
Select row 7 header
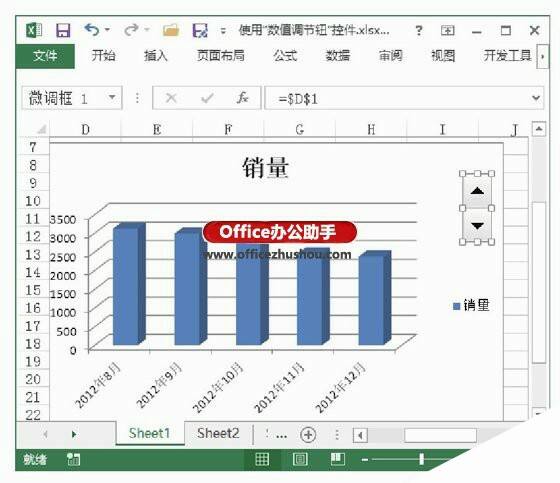coord(33,147)
